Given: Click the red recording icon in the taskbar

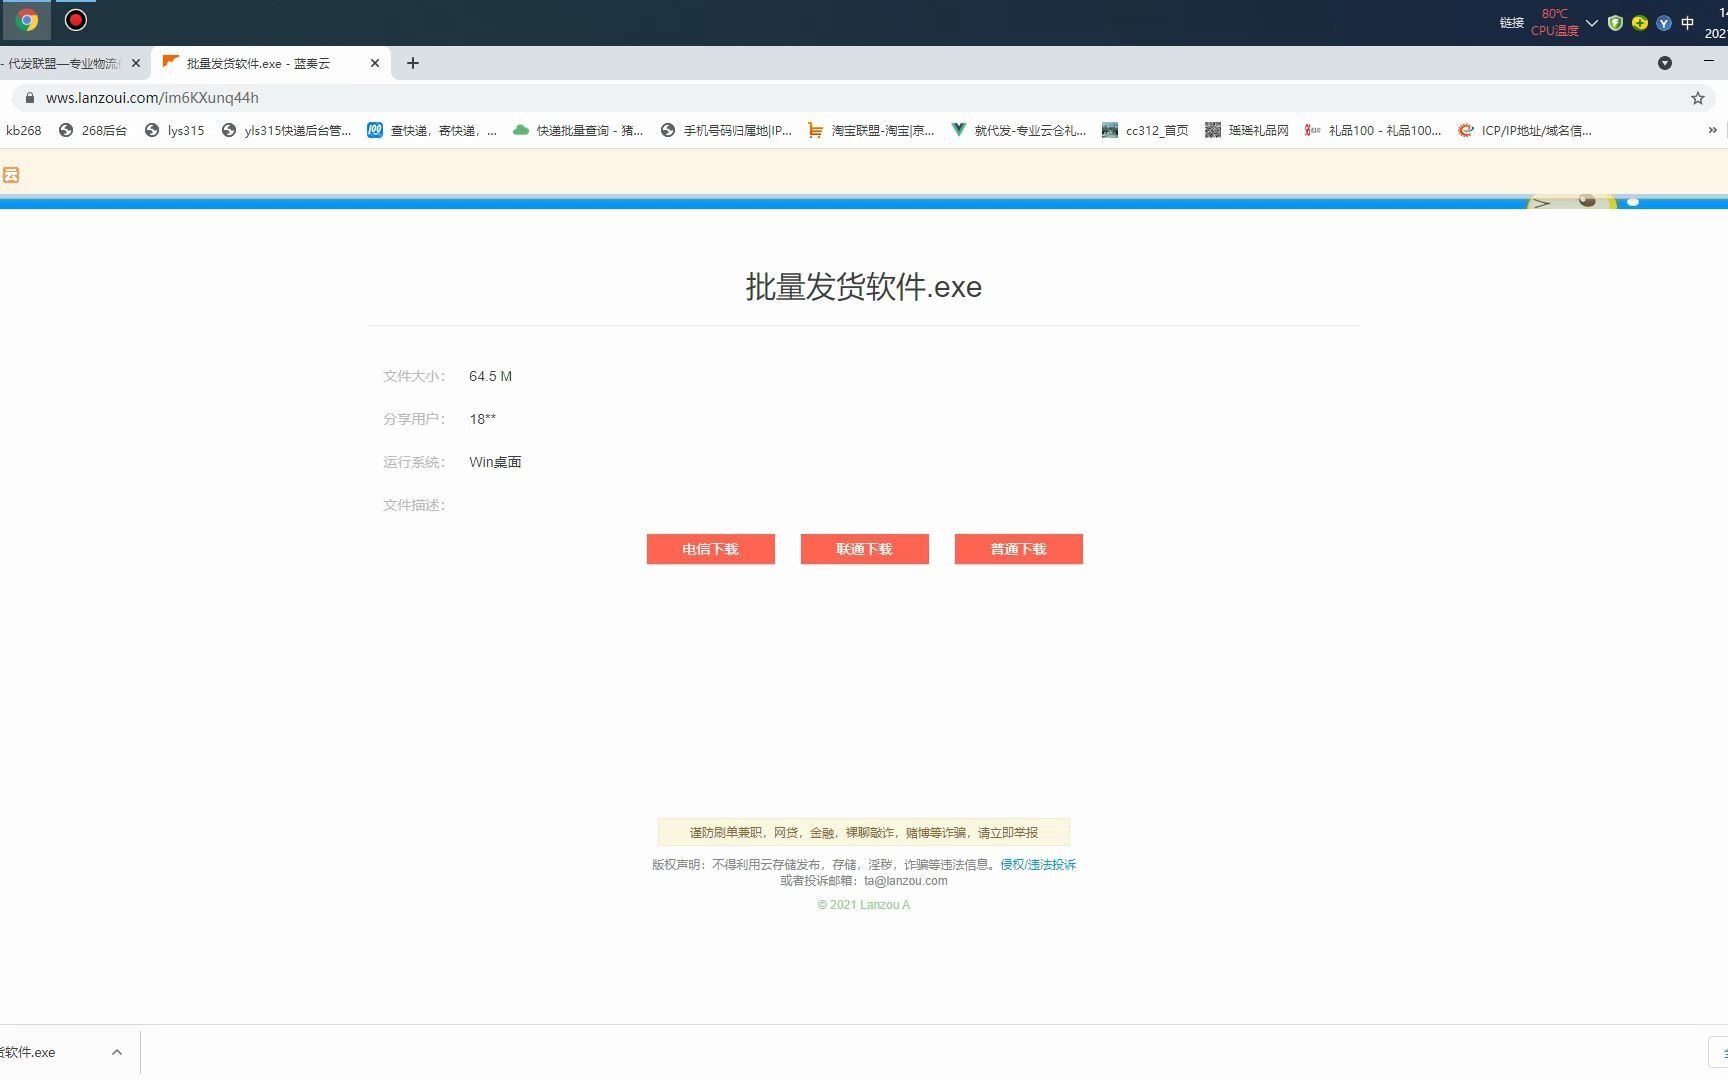Looking at the screenshot, I should 75,20.
